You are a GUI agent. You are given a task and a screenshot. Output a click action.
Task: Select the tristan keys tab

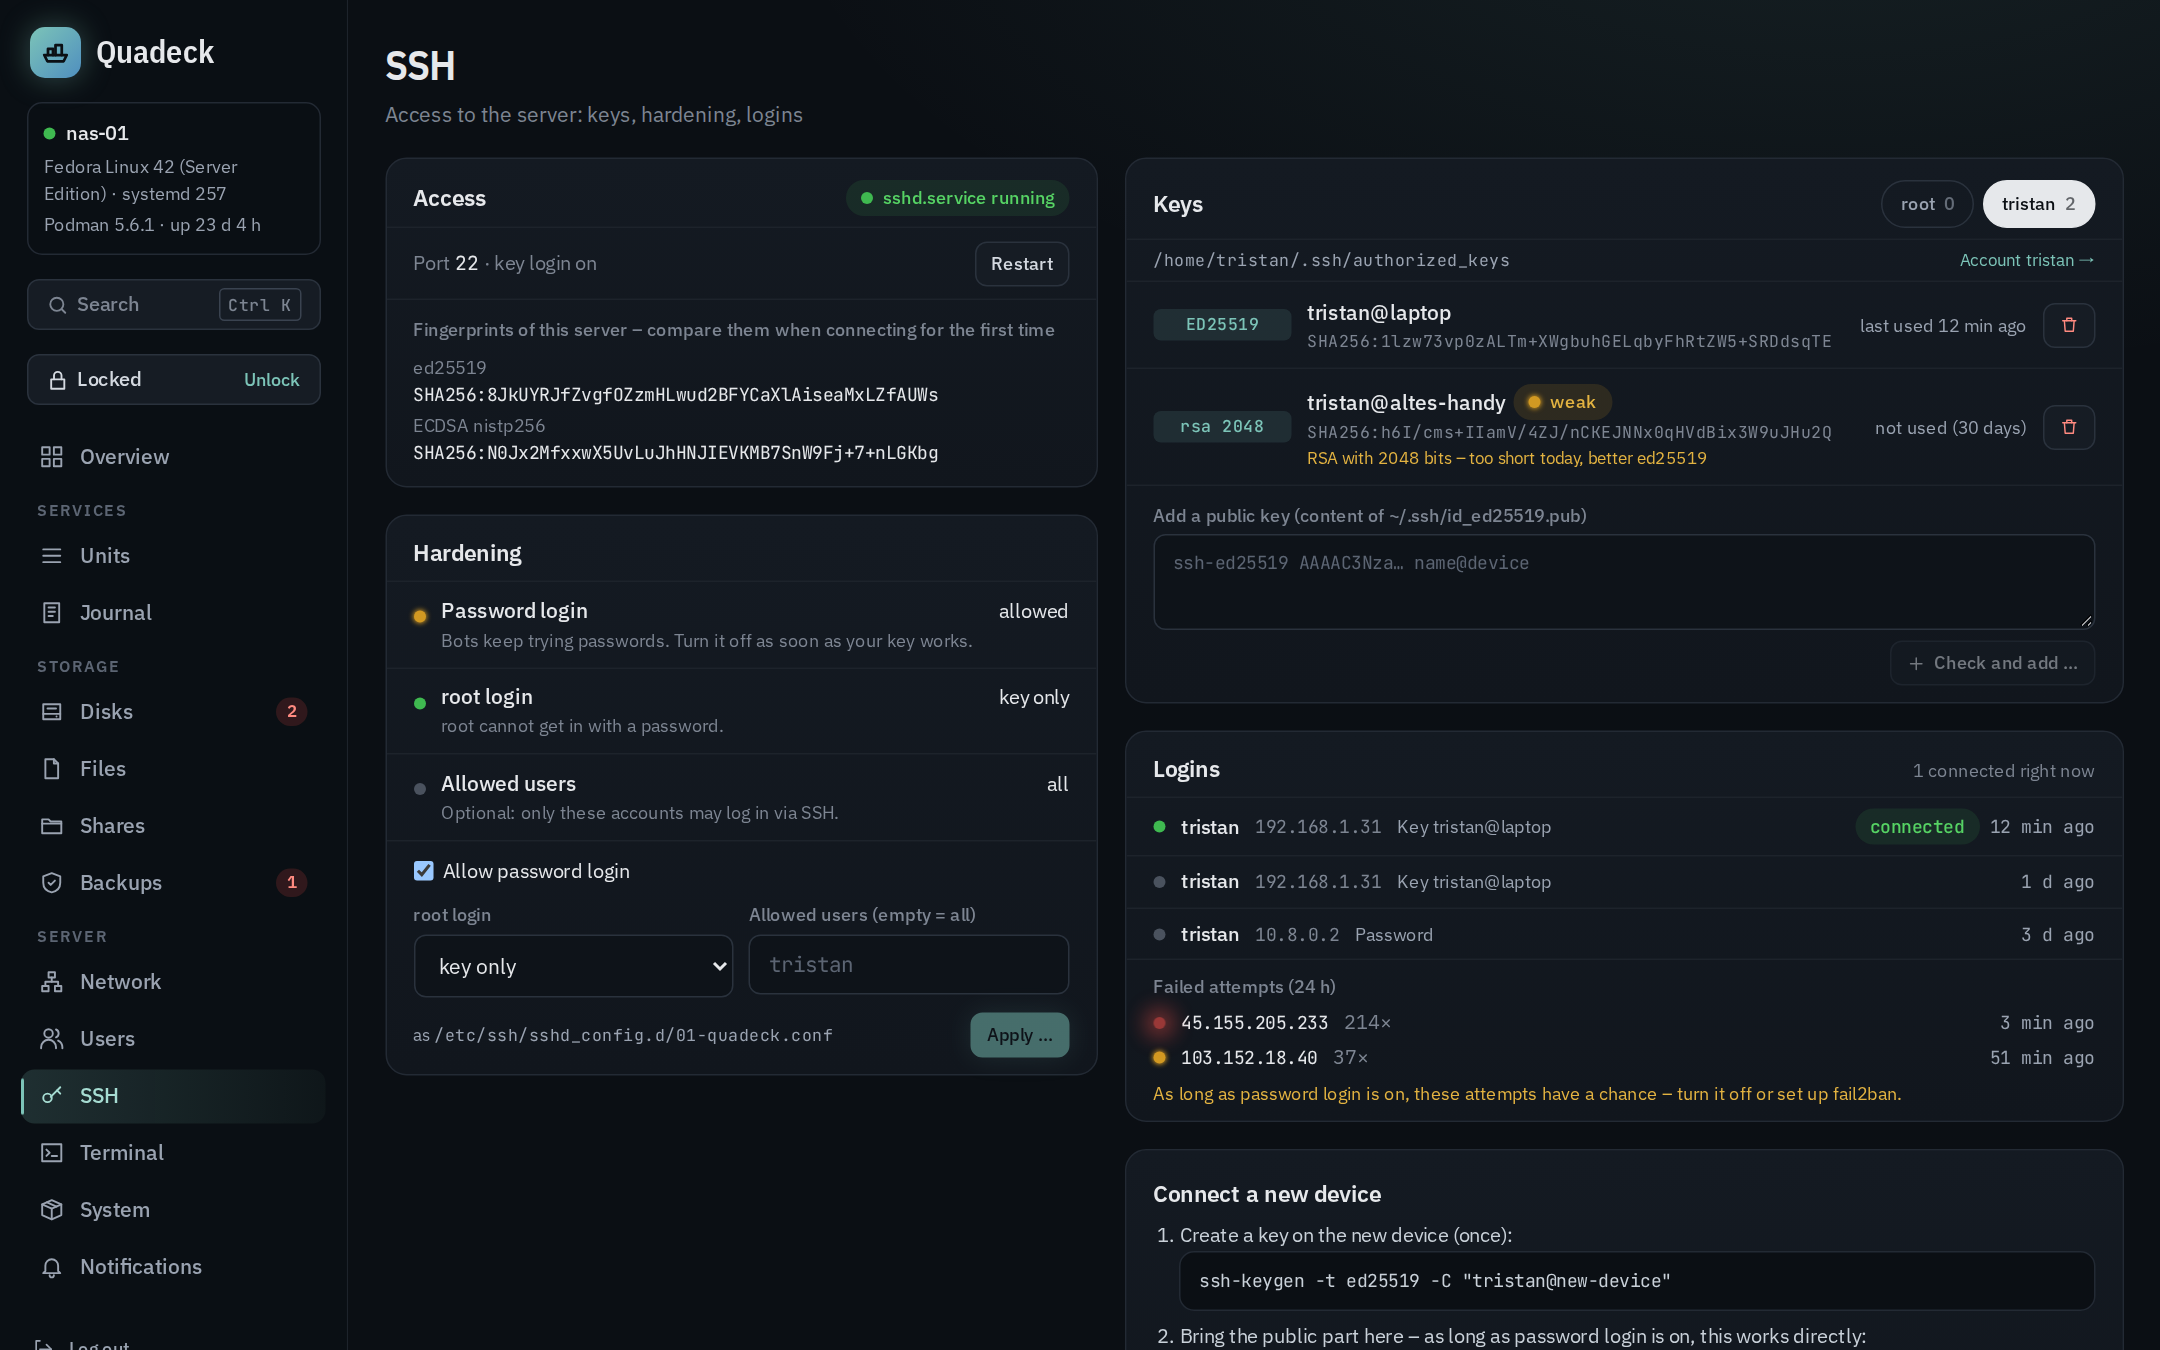[x=2039, y=204]
